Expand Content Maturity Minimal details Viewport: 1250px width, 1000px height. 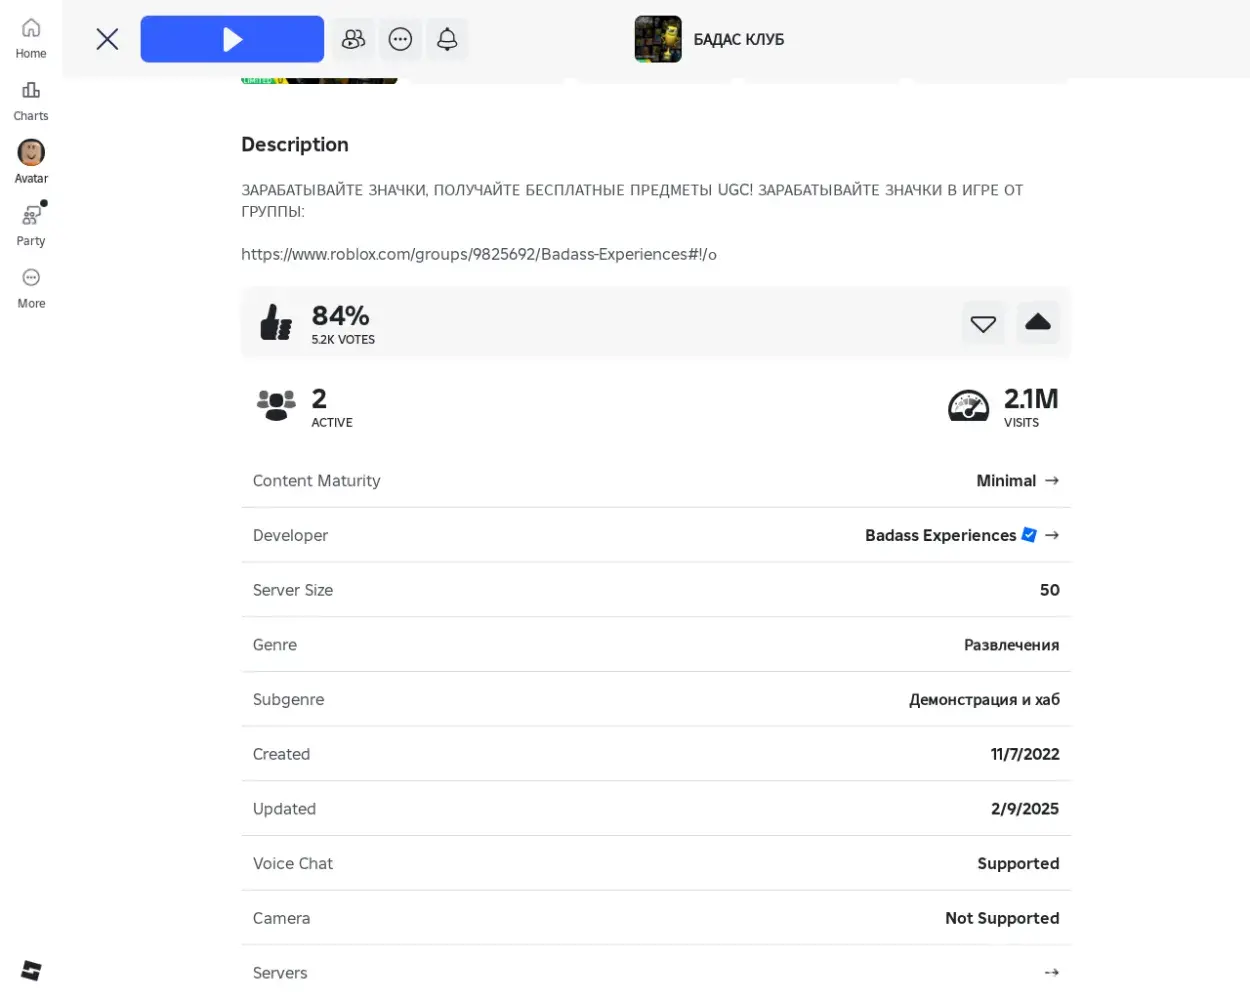(x=1017, y=481)
